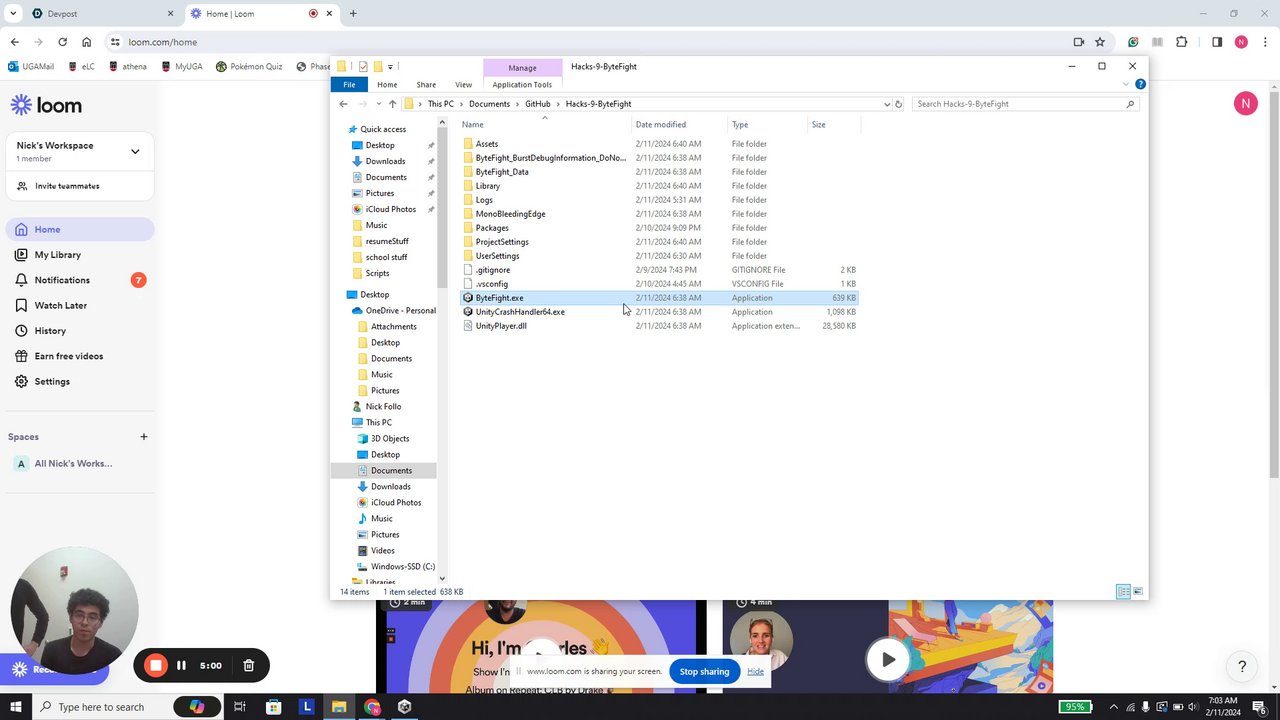Hide the screen sharing notice

coord(755,671)
